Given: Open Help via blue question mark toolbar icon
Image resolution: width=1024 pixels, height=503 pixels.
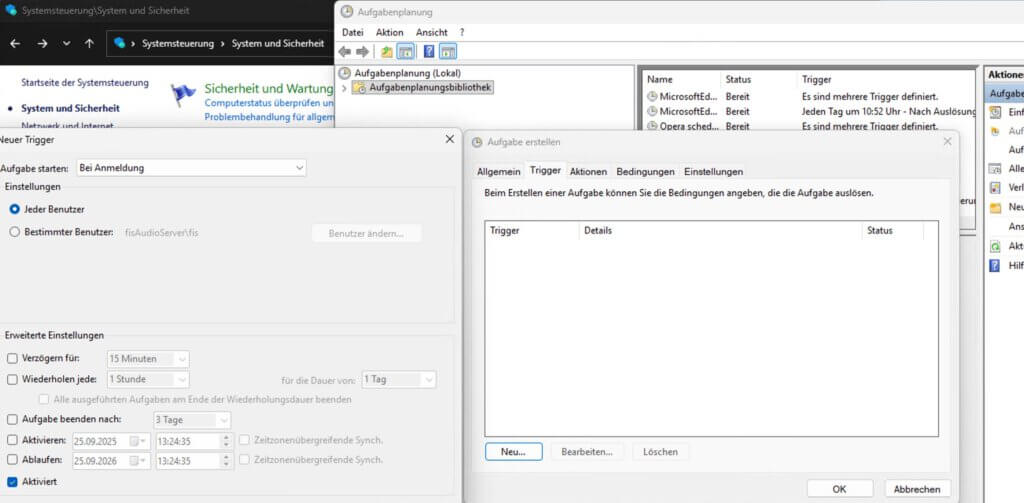Looking at the screenshot, I should [429, 52].
